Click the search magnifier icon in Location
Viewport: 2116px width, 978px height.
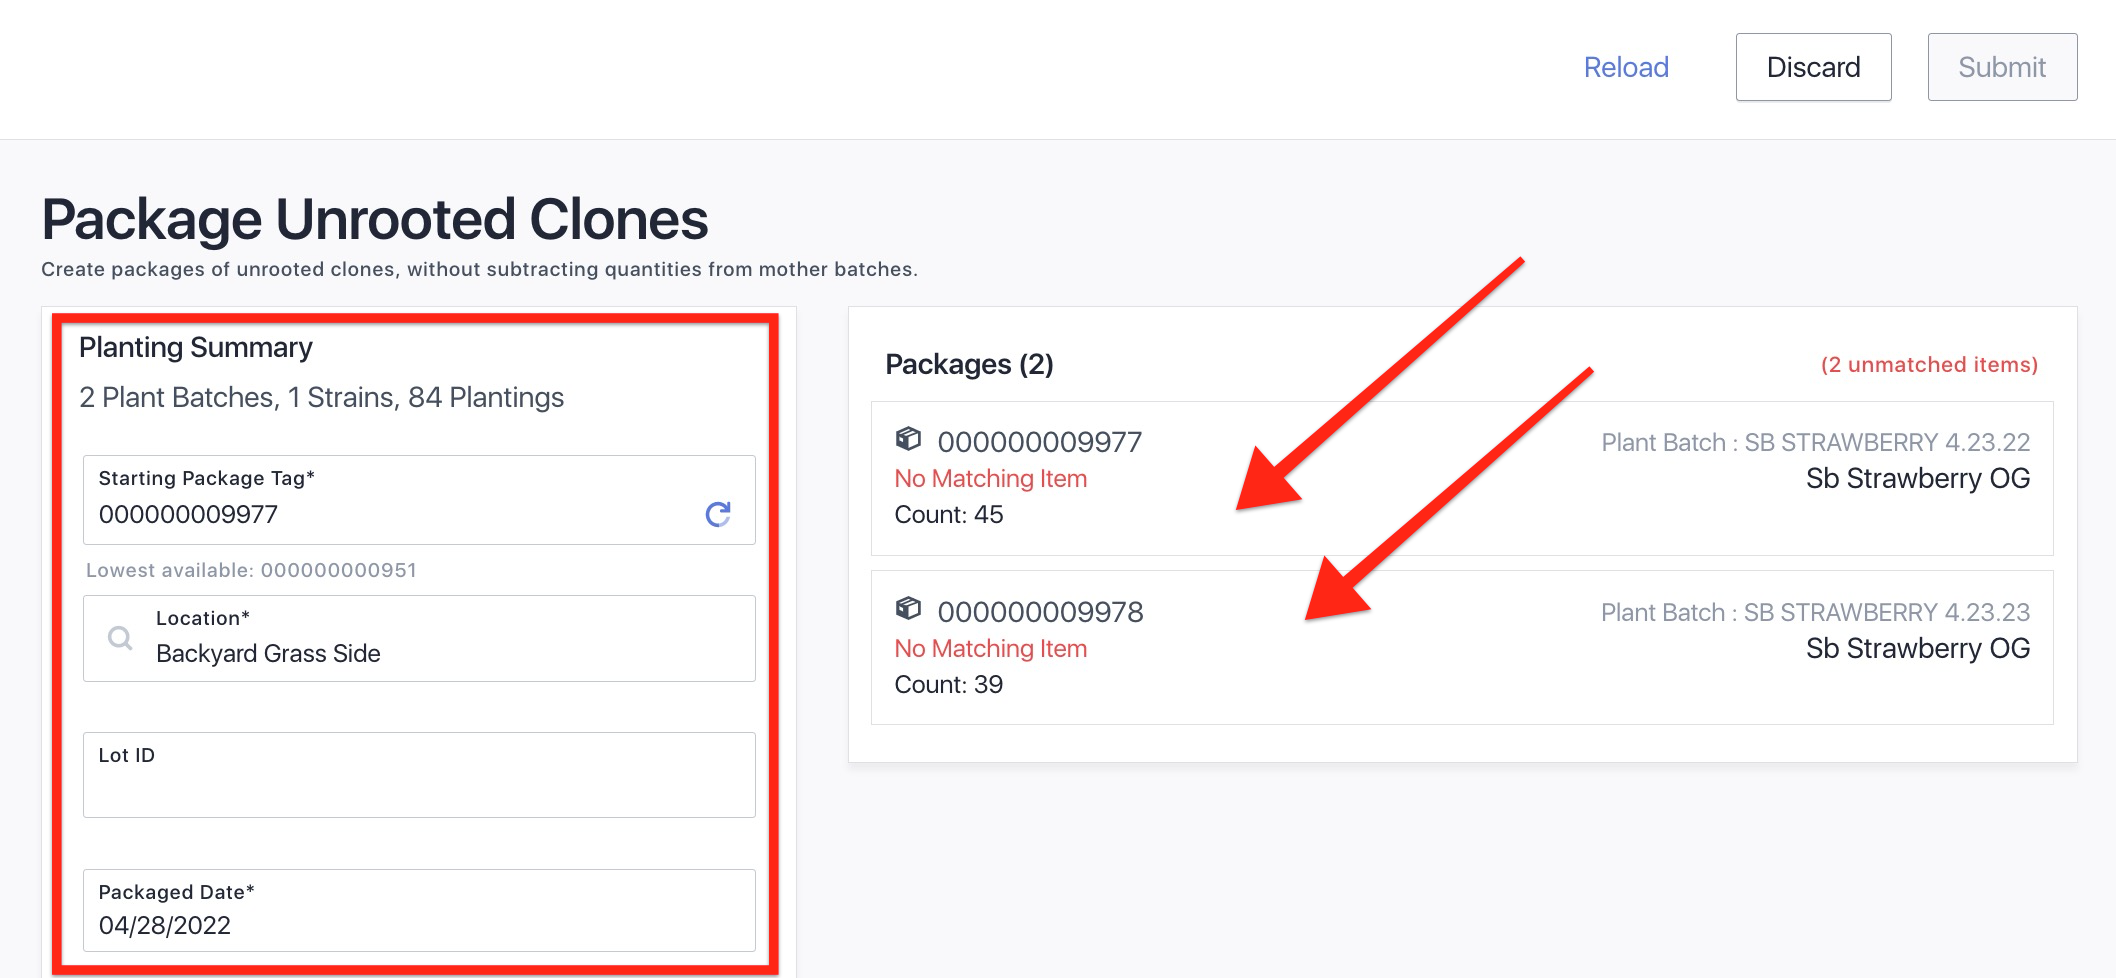coord(120,638)
